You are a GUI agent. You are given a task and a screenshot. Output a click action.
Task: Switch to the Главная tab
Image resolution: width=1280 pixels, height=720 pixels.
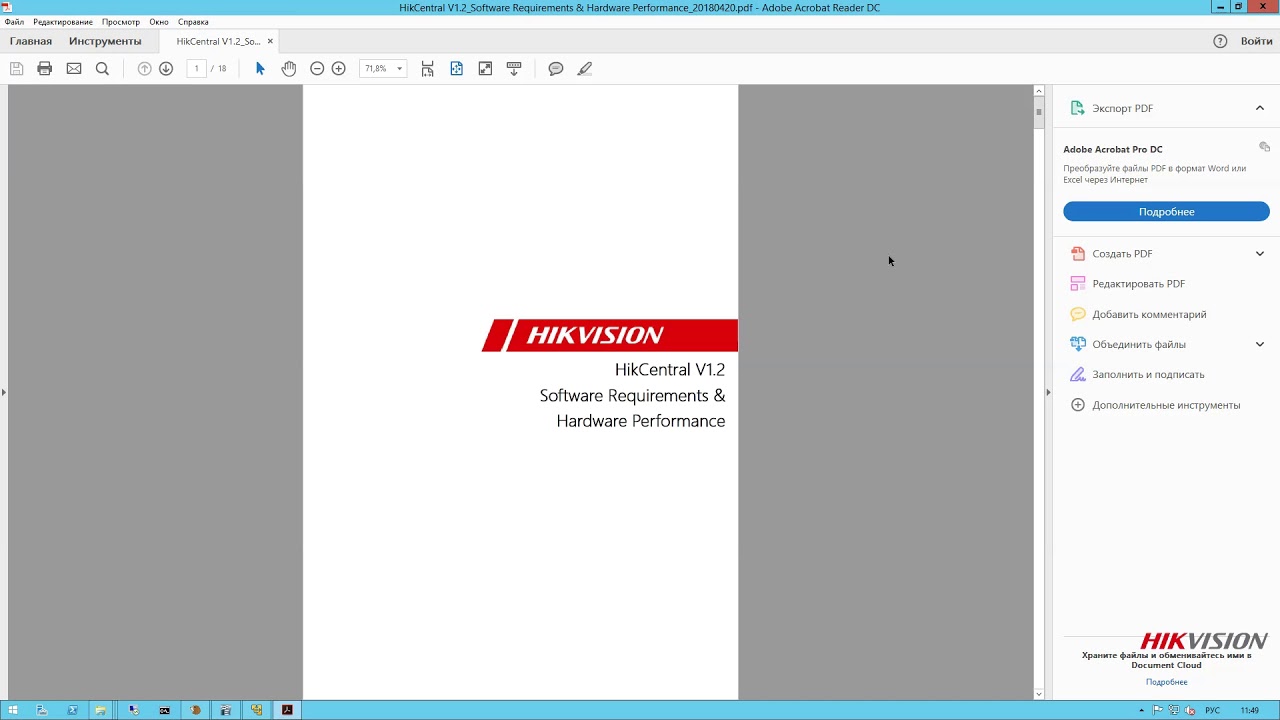click(x=31, y=41)
